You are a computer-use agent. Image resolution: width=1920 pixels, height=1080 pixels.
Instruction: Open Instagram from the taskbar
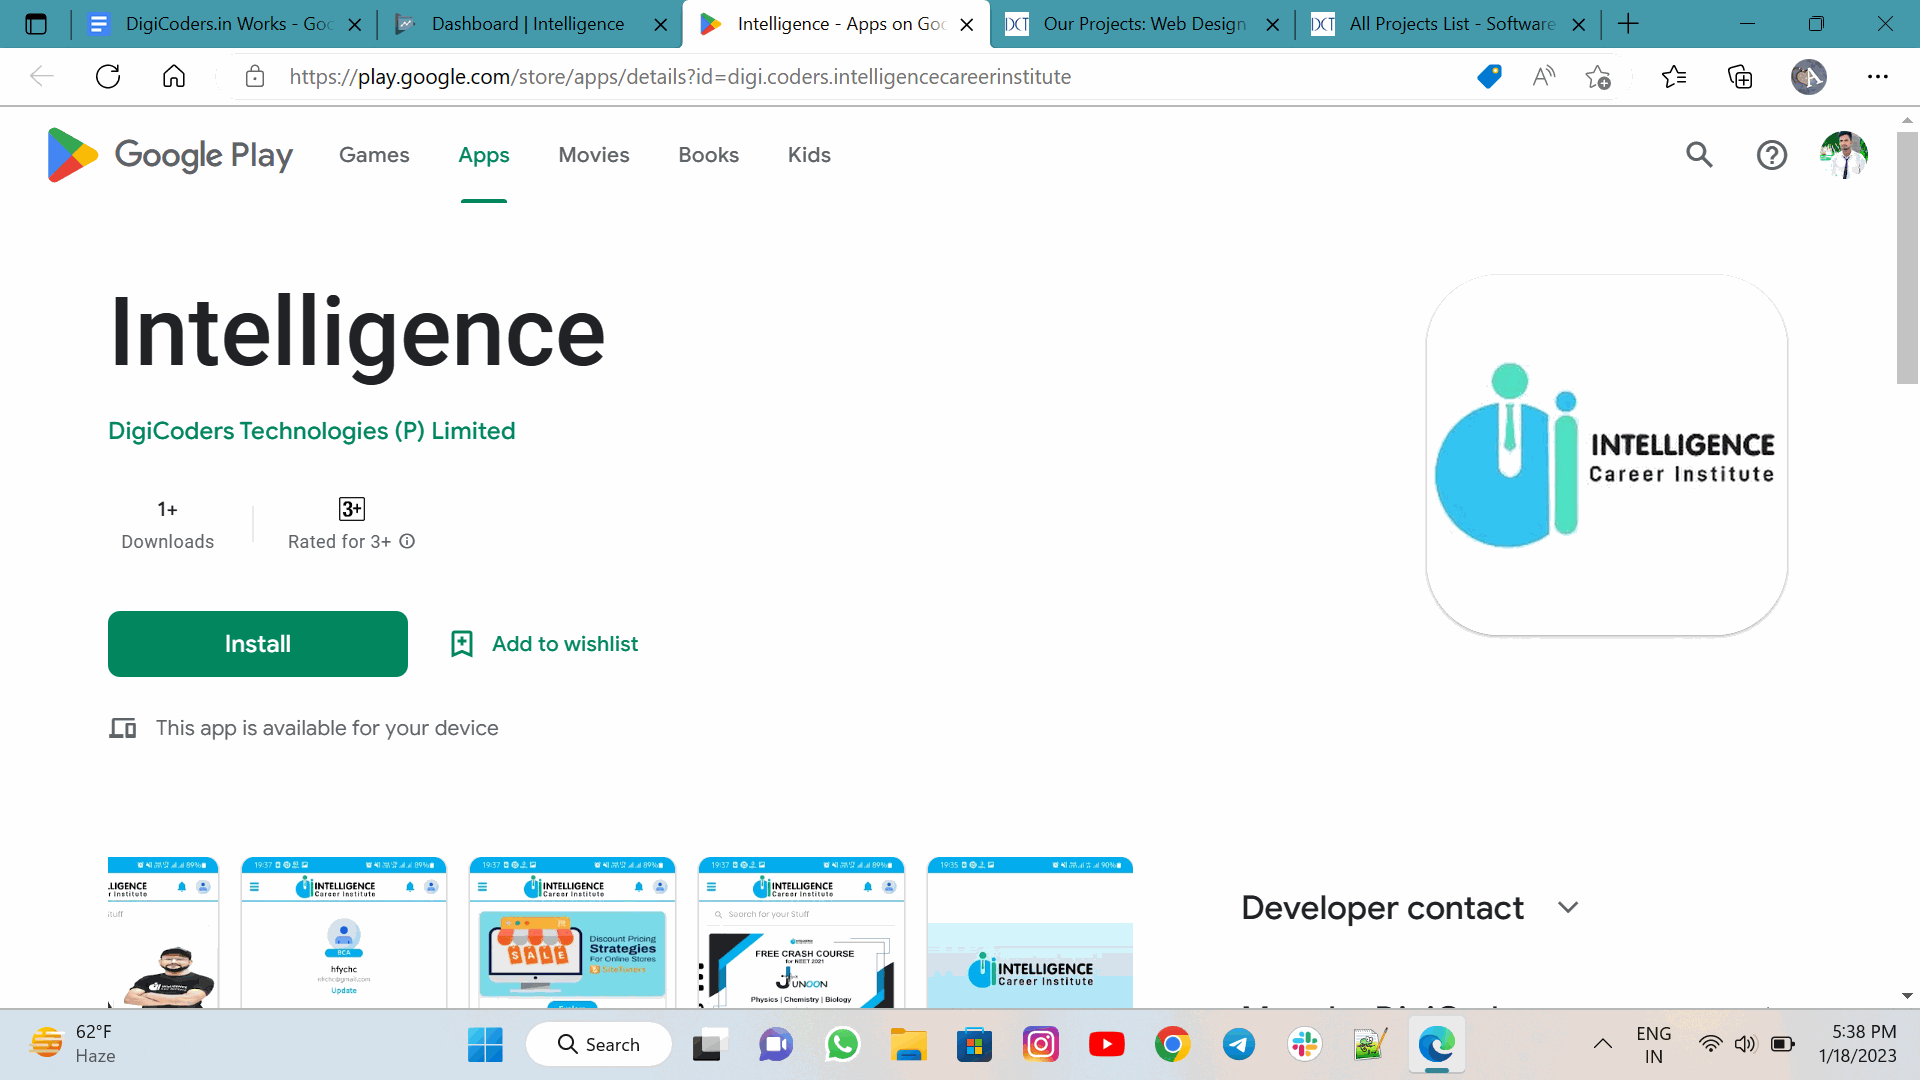[x=1040, y=1045]
